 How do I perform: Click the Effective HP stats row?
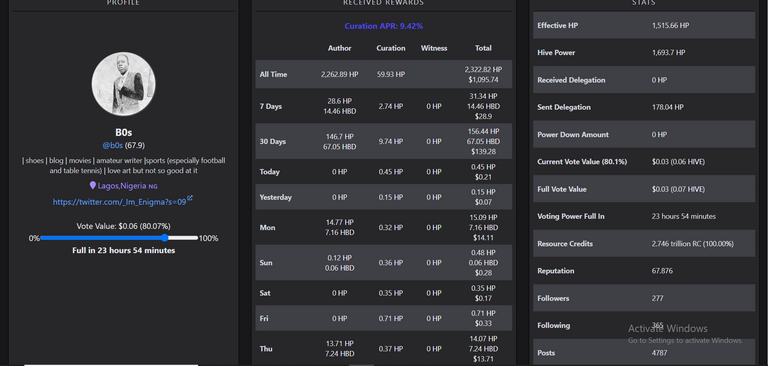644,25
